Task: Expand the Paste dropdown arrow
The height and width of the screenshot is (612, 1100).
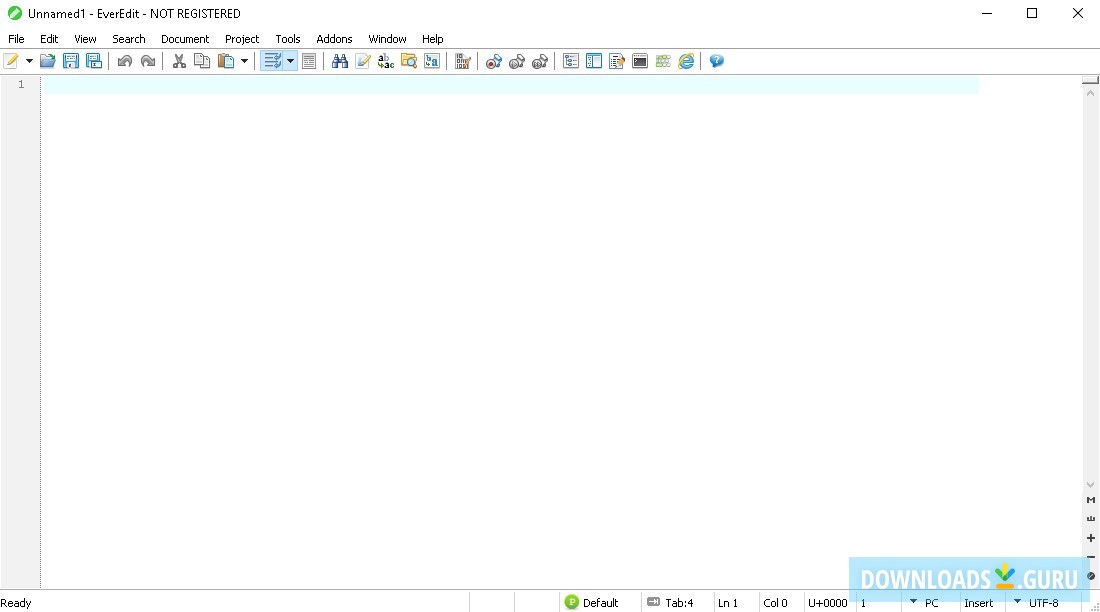Action: tap(244, 61)
